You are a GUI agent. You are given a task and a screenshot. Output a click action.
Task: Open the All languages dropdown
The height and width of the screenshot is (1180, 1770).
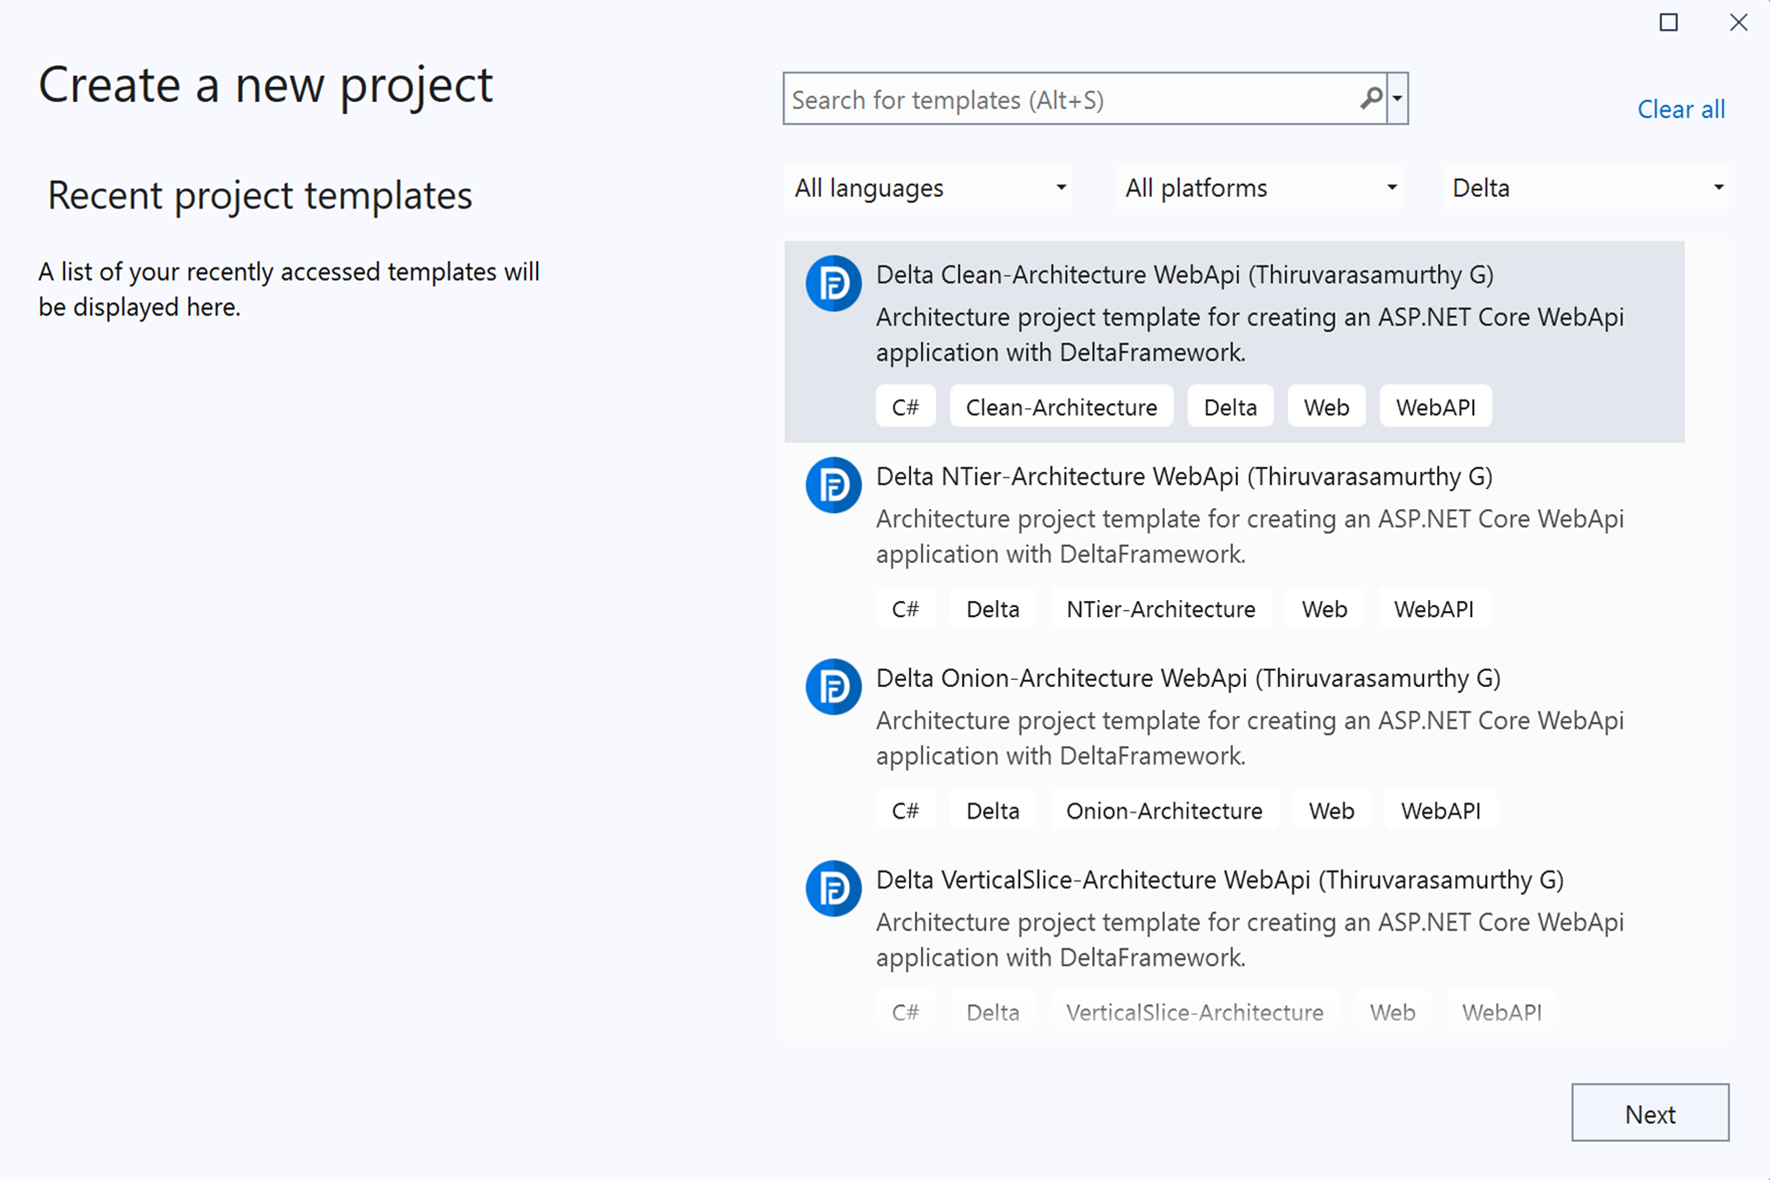click(928, 188)
